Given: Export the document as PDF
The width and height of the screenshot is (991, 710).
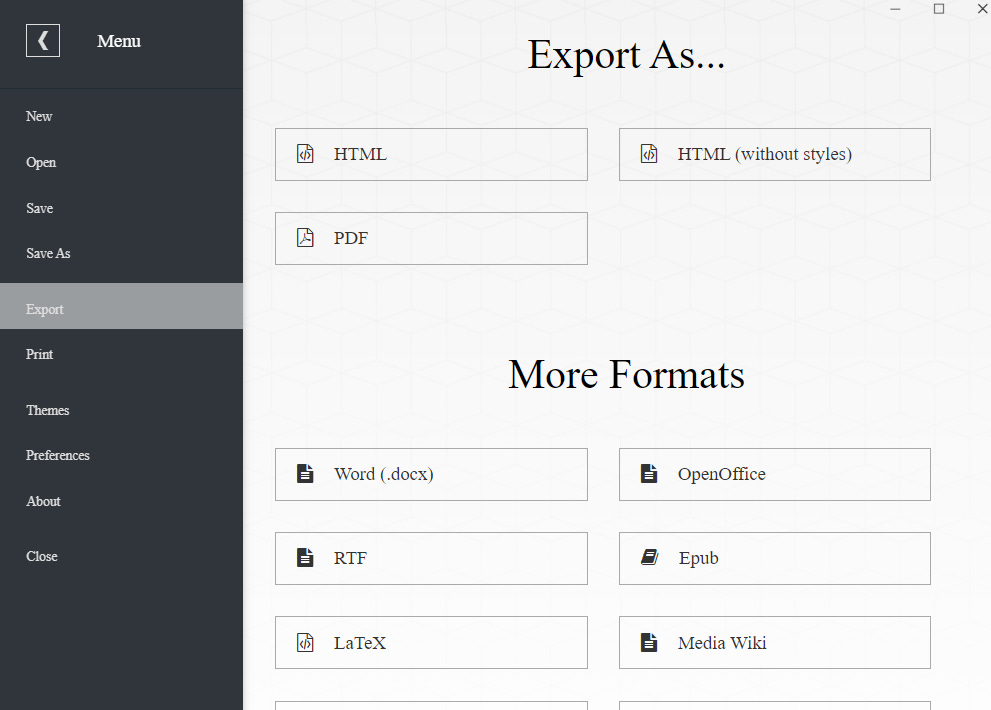Looking at the screenshot, I should tap(431, 238).
